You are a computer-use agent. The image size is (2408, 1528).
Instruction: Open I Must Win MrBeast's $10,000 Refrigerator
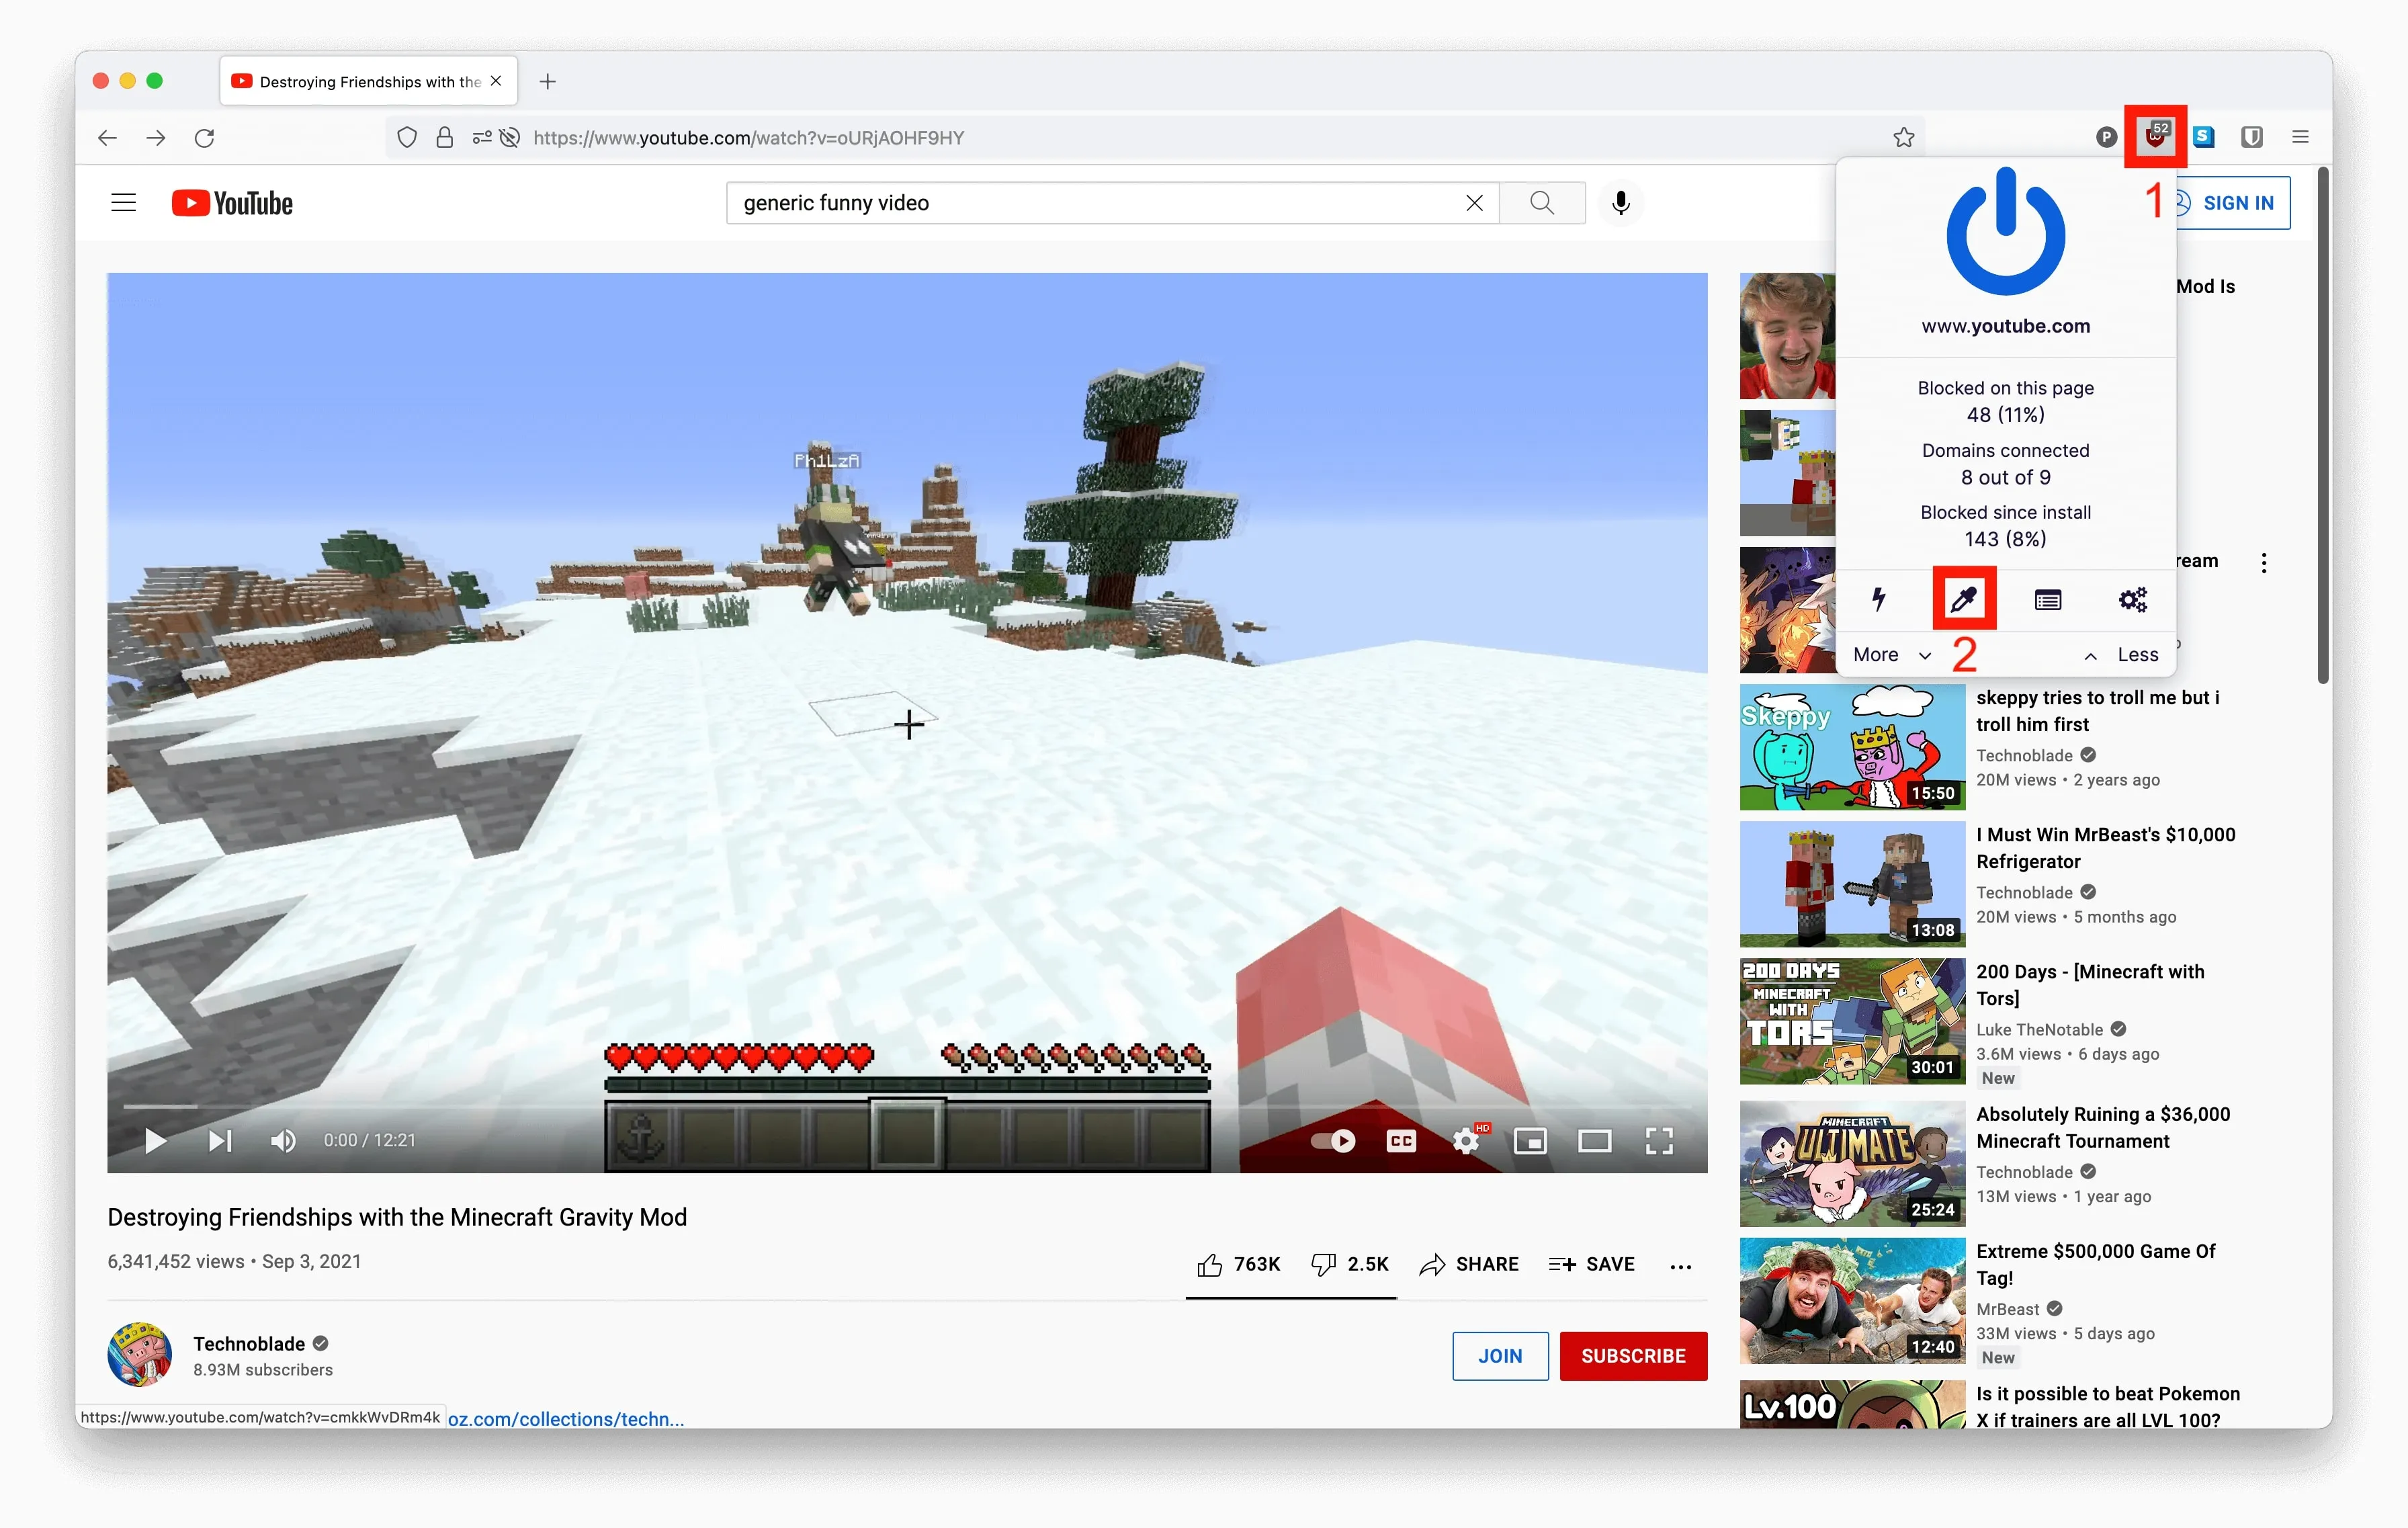(x=2105, y=847)
